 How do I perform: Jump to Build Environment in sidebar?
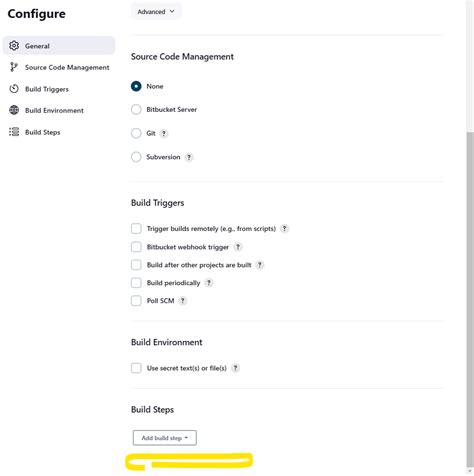coord(54,110)
